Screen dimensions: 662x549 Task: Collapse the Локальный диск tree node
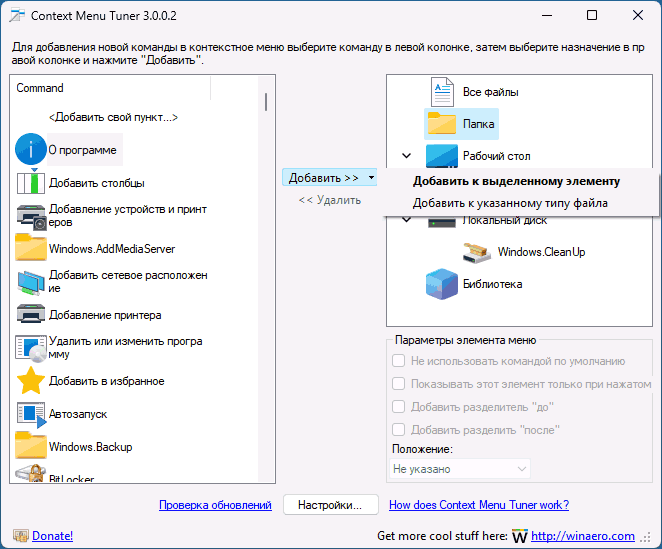pos(407,220)
